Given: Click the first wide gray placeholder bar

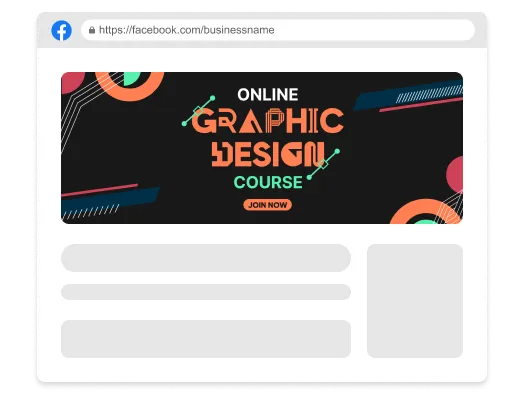Looking at the screenshot, I should point(206,258).
